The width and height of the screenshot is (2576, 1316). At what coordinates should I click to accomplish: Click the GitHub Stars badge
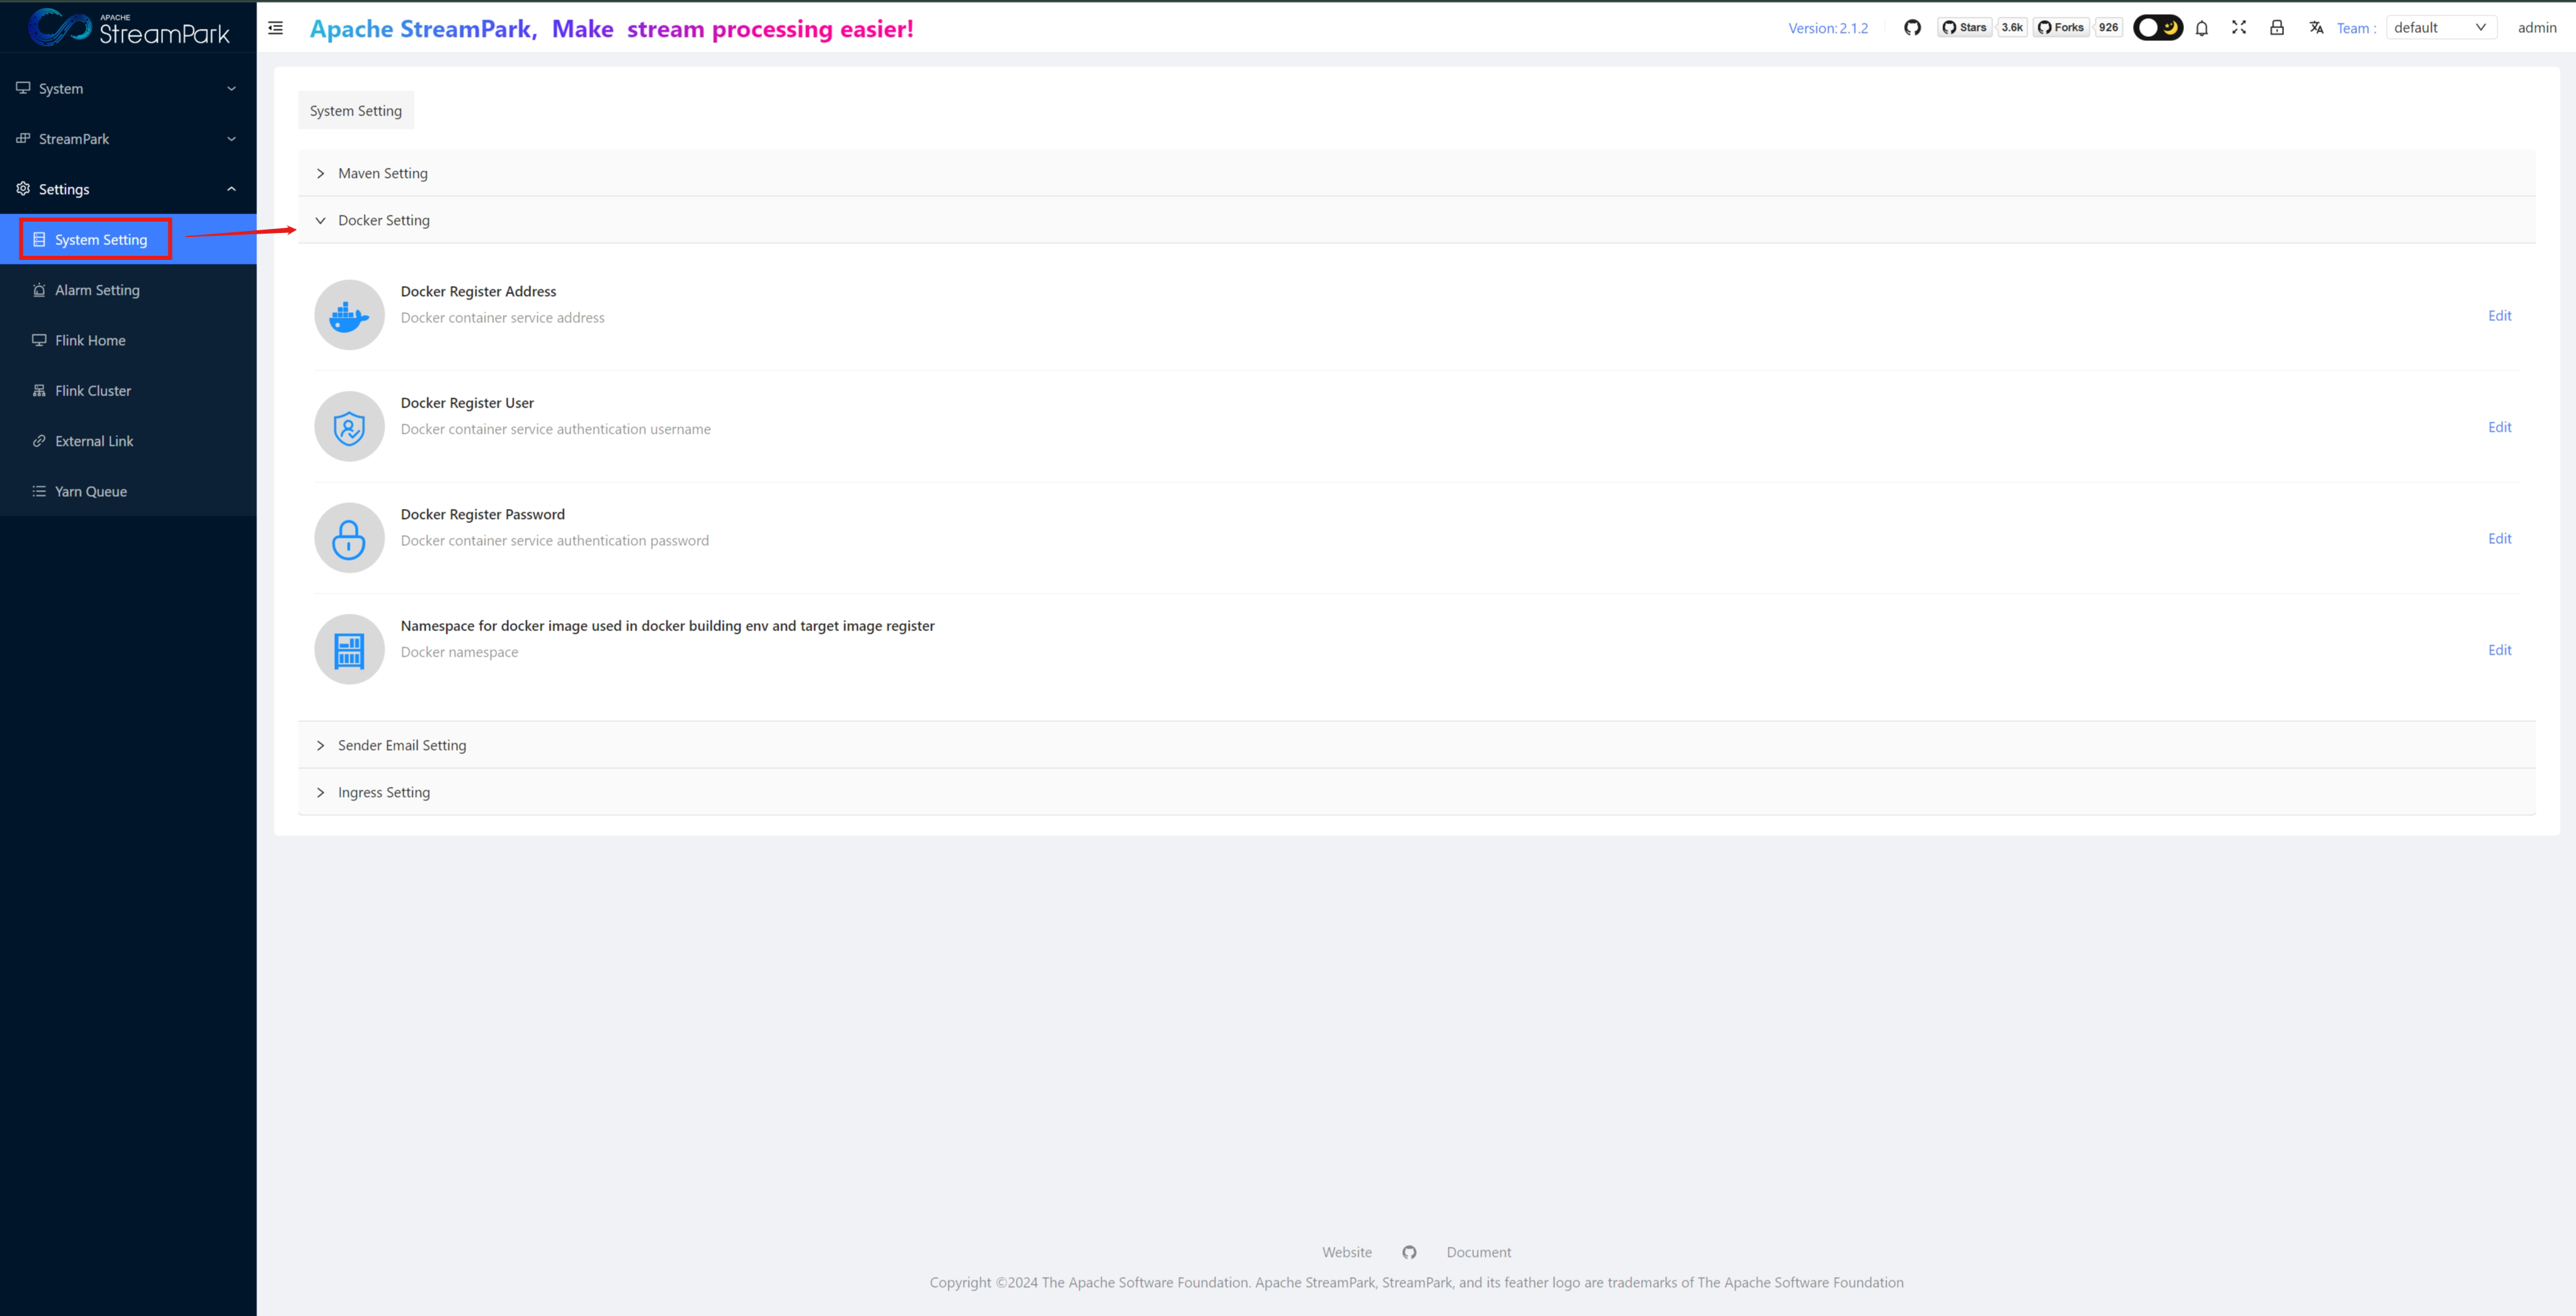1964,28
